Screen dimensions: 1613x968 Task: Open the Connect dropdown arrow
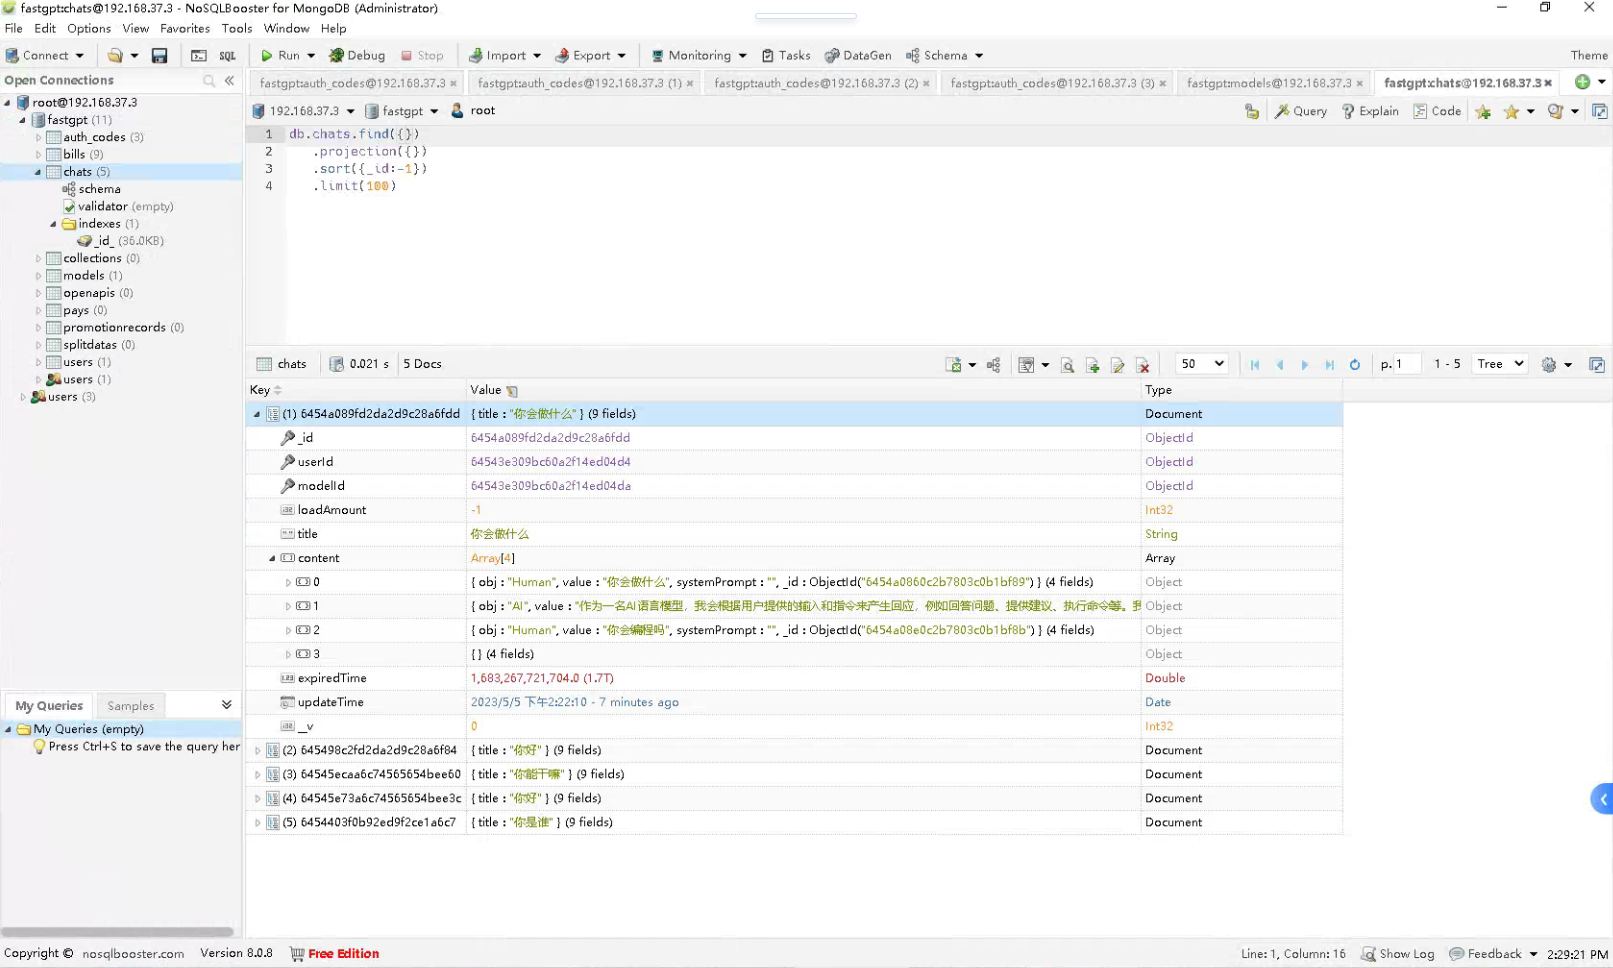(x=80, y=56)
